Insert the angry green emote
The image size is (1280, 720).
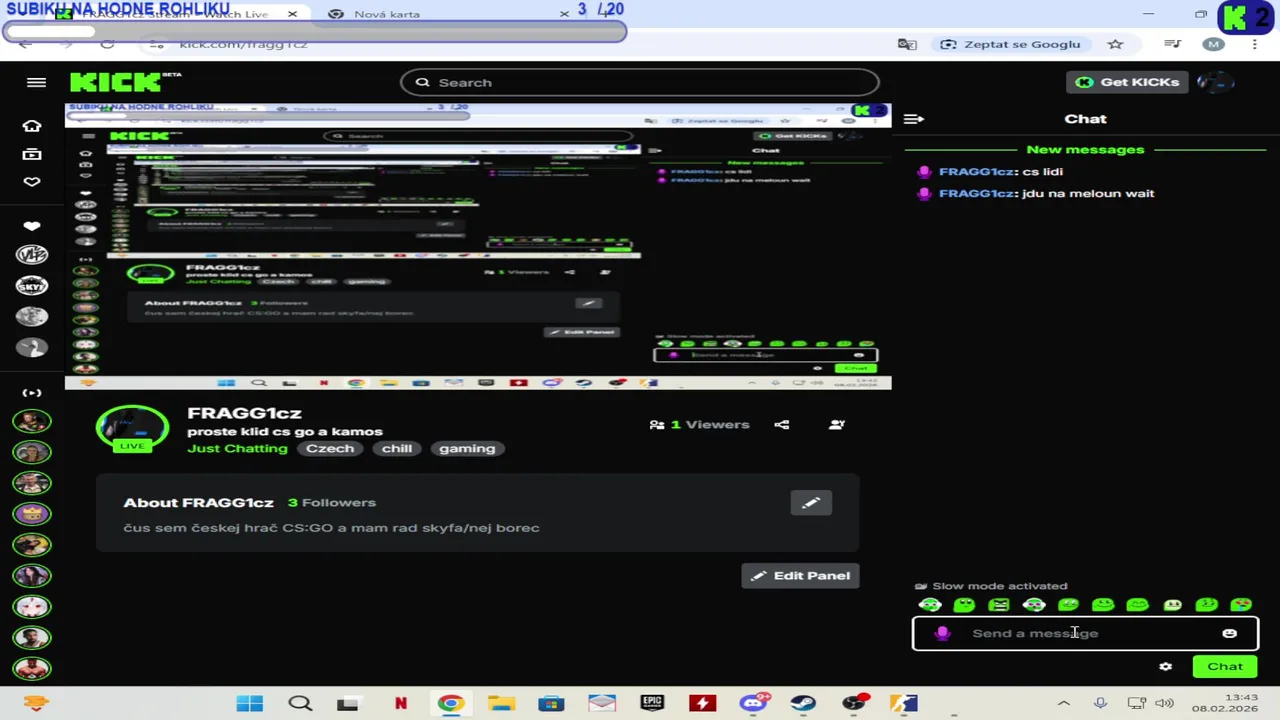(x=999, y=605)
